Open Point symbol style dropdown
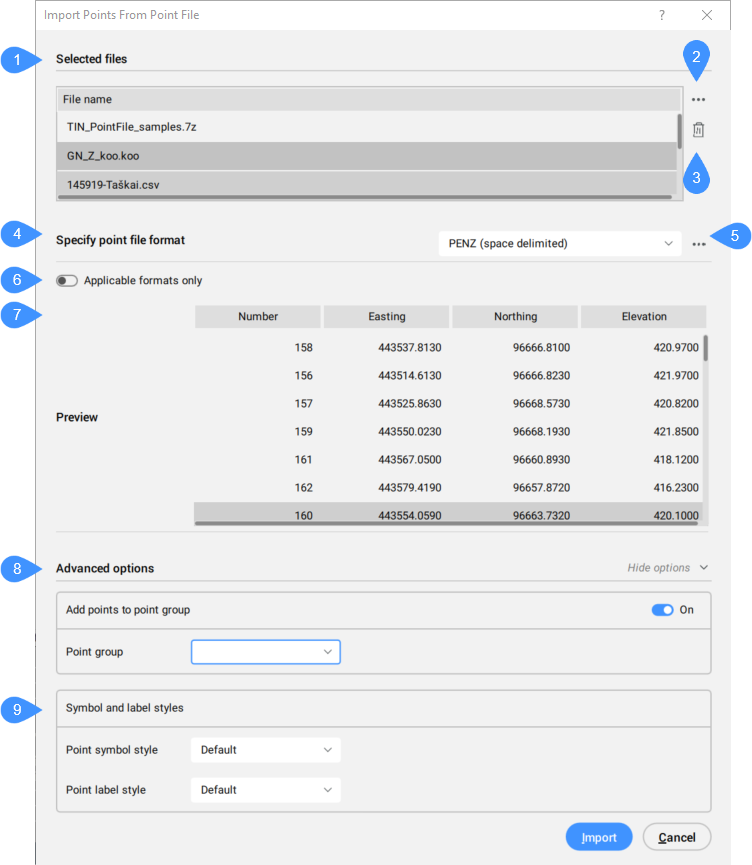The width and height of the screenshot is (752, 865). tap(266, 750)
